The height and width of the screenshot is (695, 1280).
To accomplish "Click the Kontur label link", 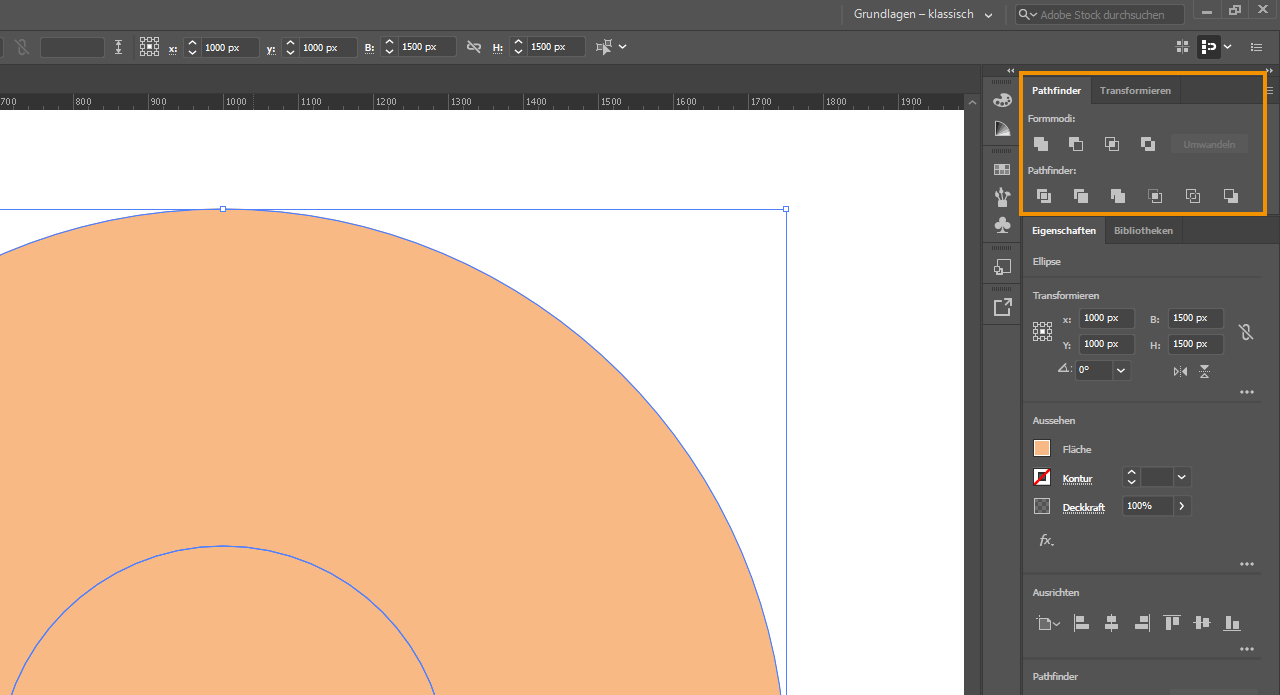I will (1077, 479).
